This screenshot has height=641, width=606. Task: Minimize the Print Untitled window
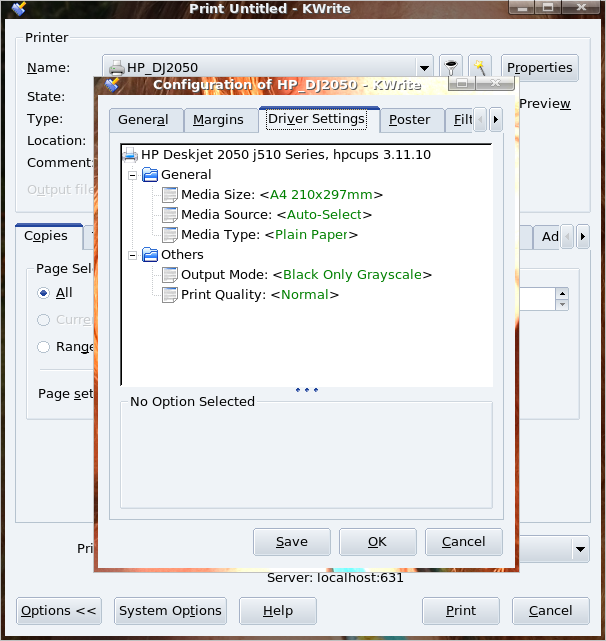pos(522,7)
